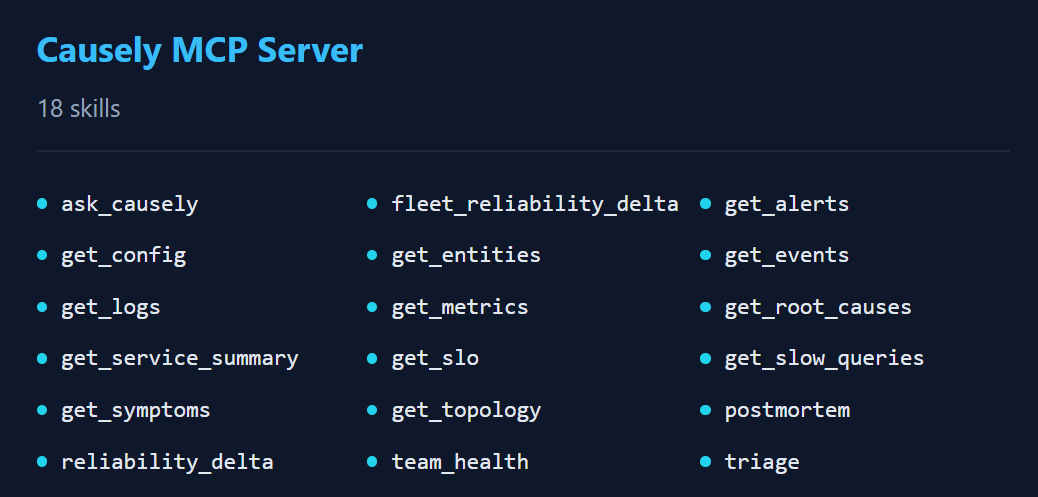Select the get_root_causes skill
The image size is (1038, 497).
tap(817, 307)
